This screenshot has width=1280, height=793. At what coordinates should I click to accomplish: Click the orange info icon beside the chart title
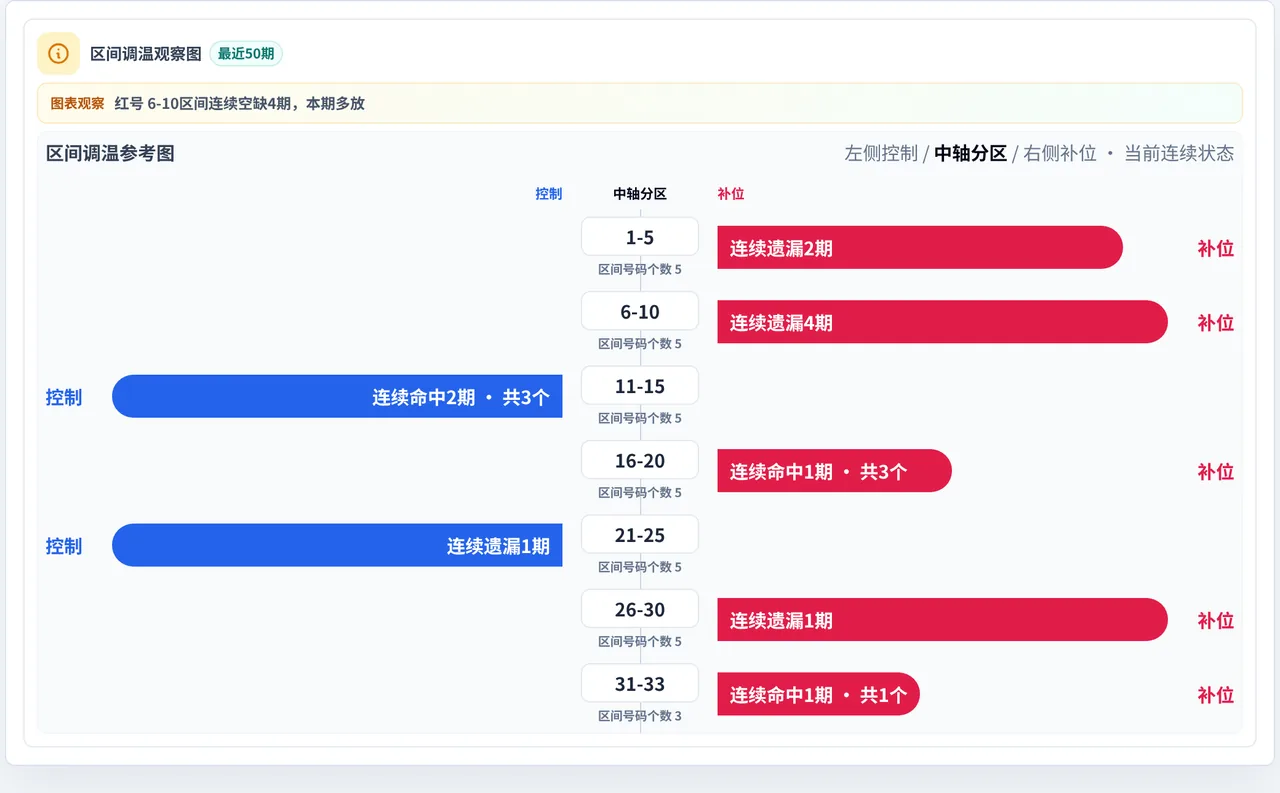pyautogui.click(x=58, y=53)
